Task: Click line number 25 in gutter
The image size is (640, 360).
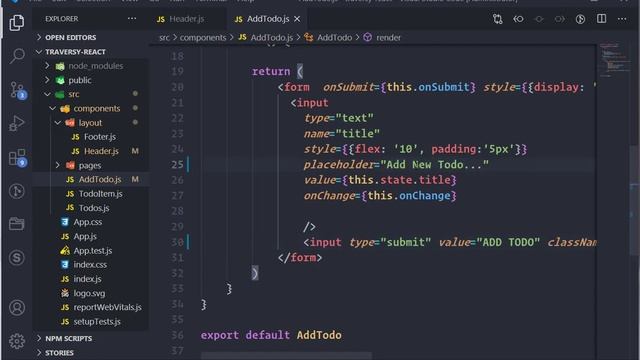Action: [177, 164]
